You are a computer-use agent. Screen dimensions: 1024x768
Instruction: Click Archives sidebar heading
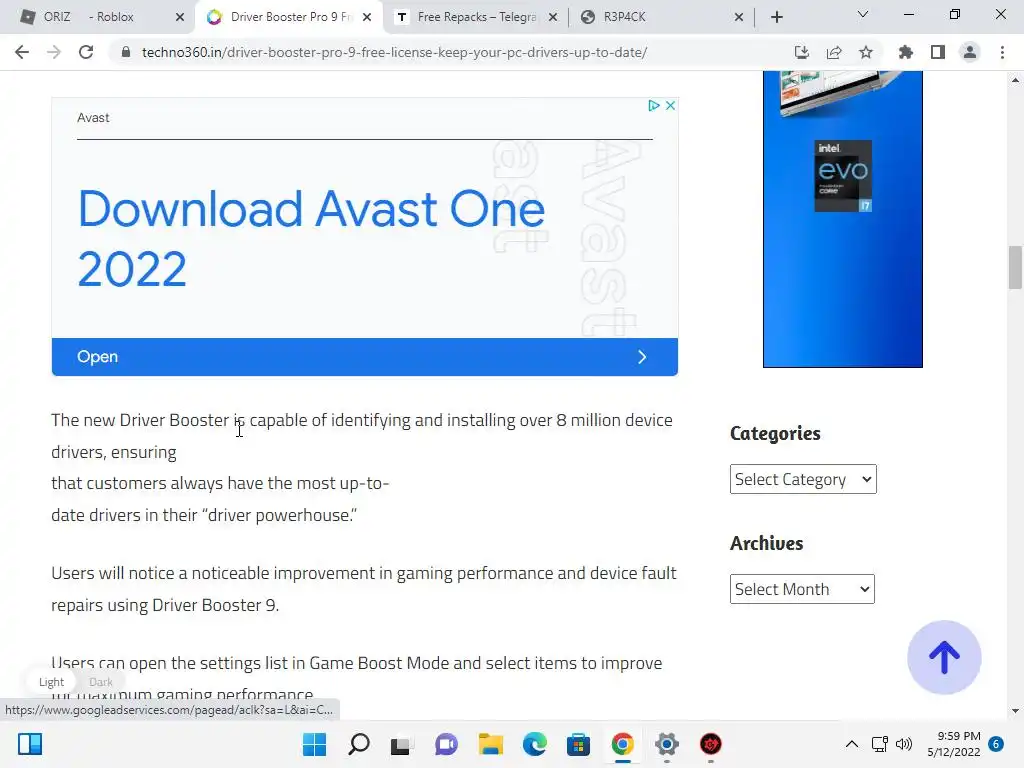tap(767, 543)
